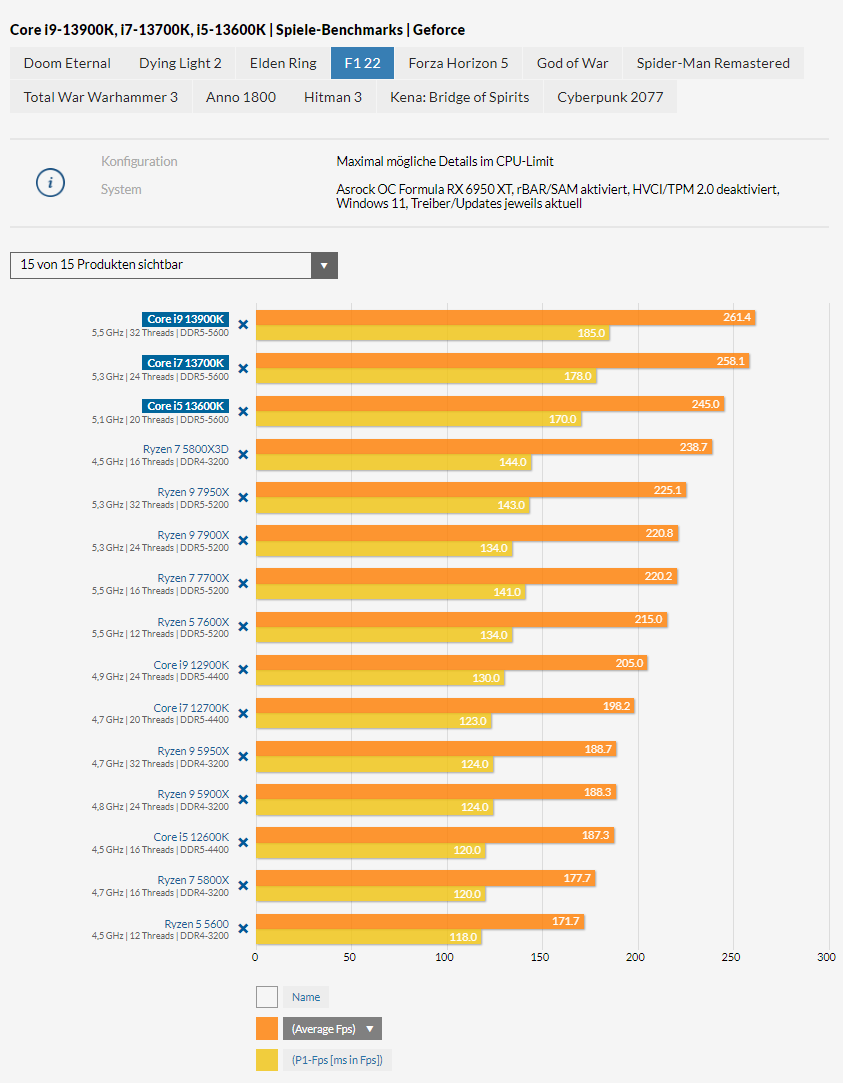Remove Ryzen 9 5950X with its X icon
Viewport: 846px width, 1083px height.
(243, 757)
